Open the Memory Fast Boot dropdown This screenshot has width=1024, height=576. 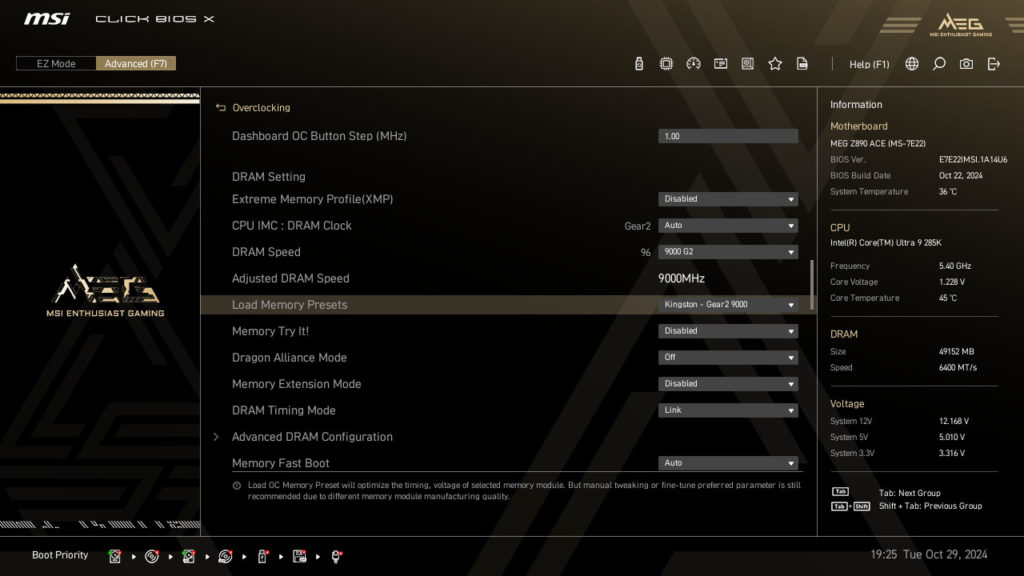[728, 463]
